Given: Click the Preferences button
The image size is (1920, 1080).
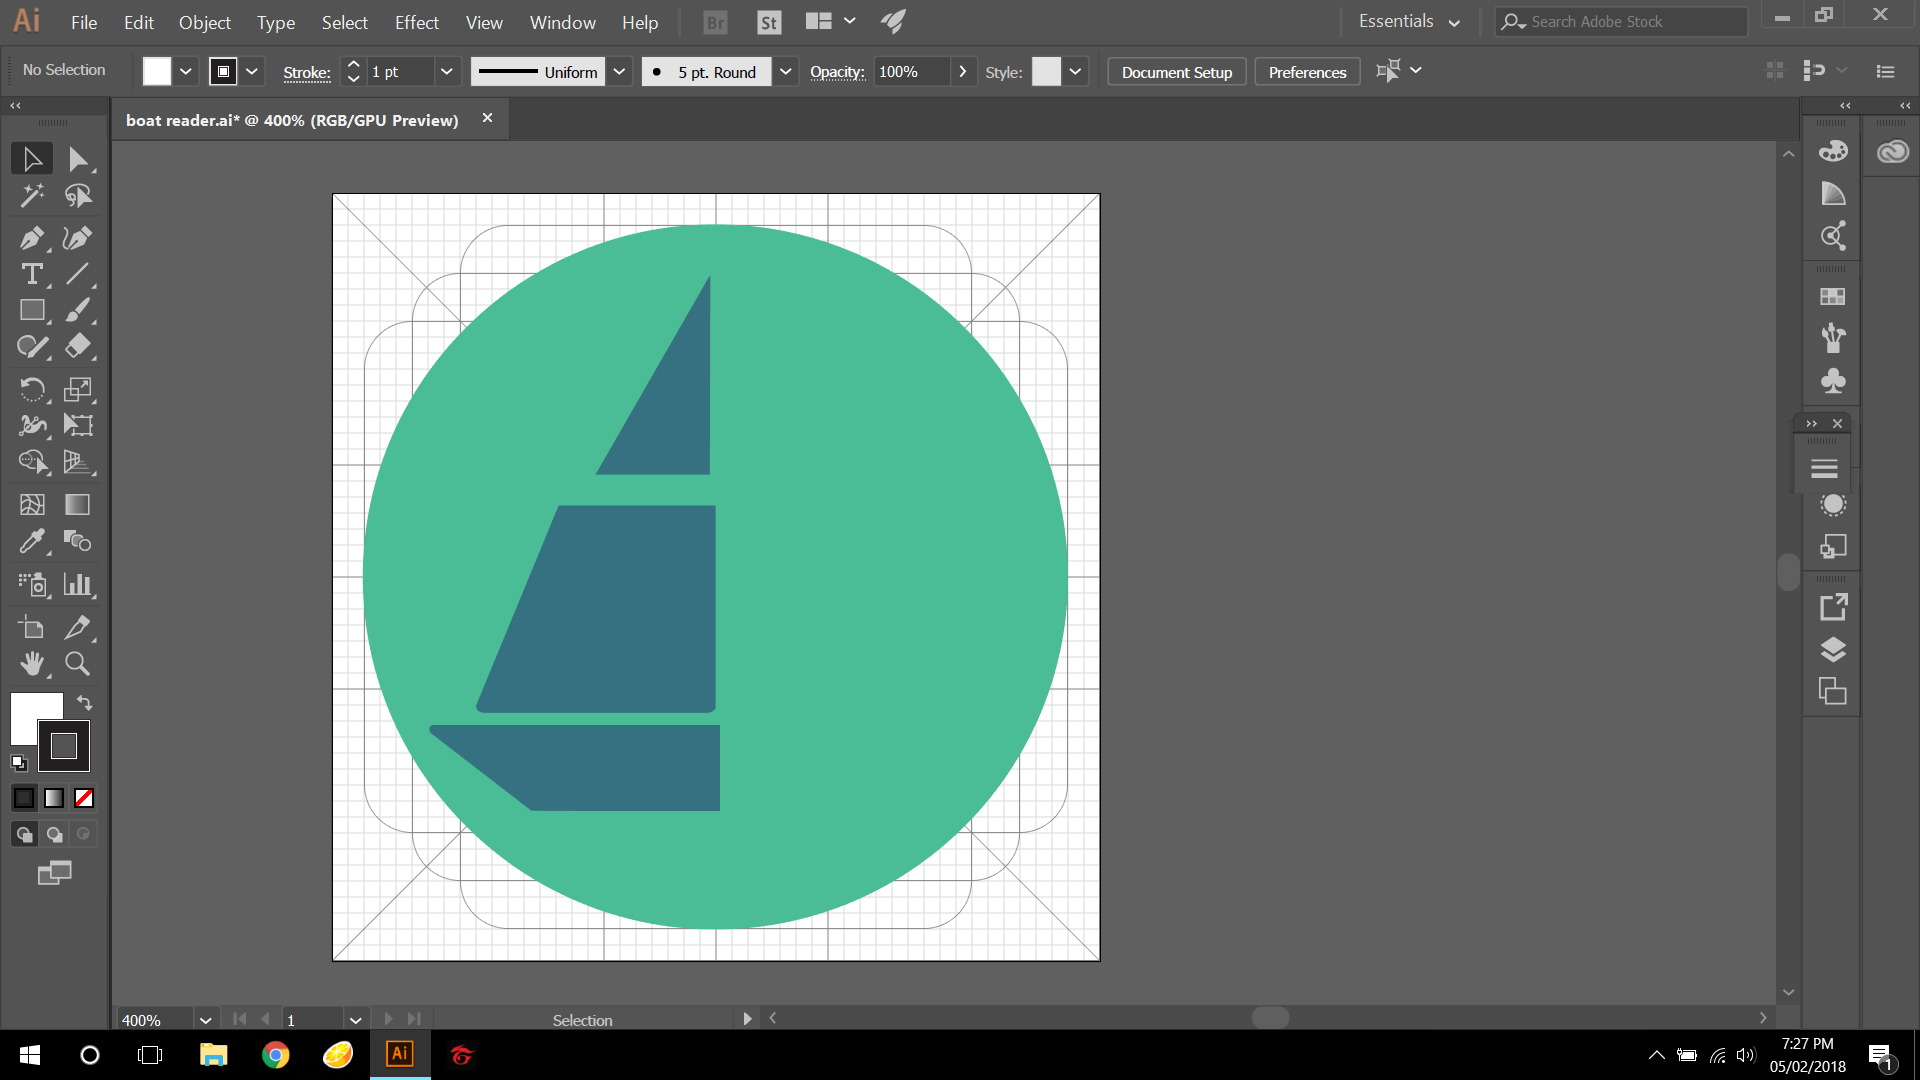Looking at the screenshot, I should [1306, 72].
